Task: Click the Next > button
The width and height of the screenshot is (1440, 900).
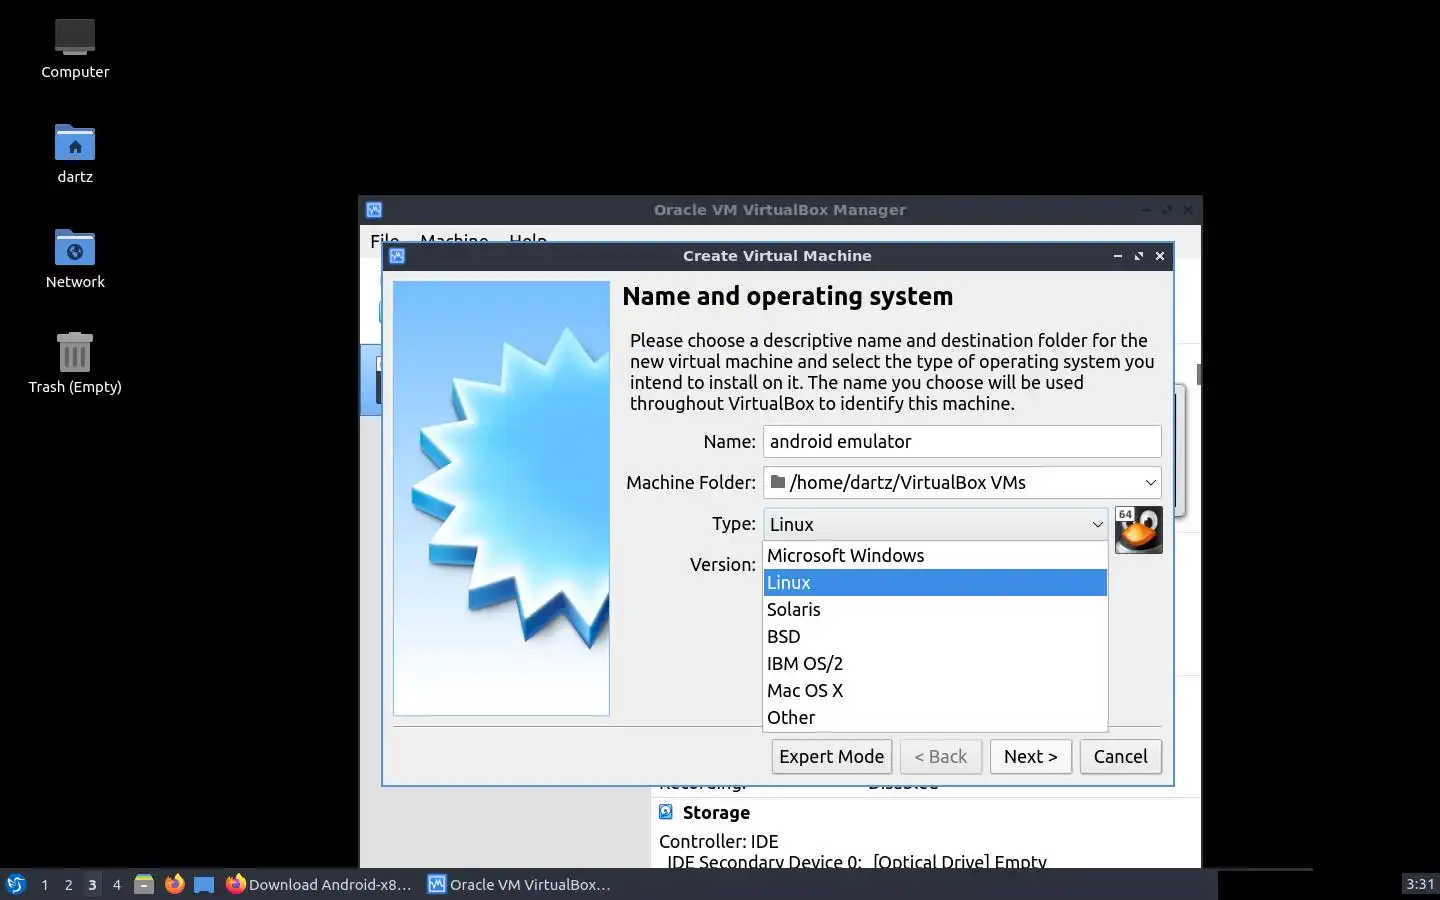Action: click(1031, 756)
